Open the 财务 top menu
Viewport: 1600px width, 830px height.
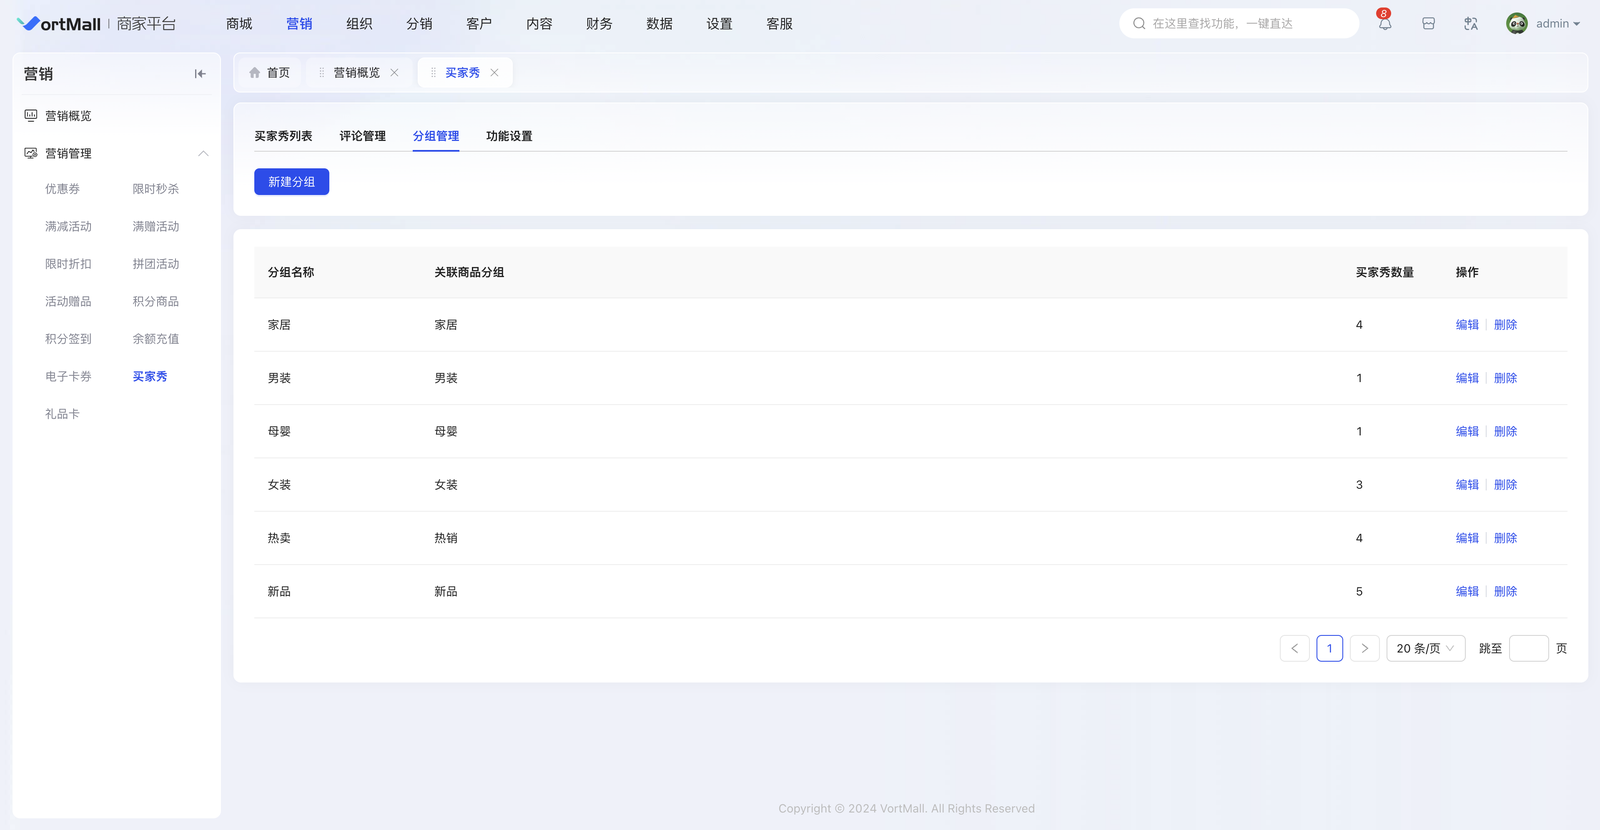(x=599, y=24)
